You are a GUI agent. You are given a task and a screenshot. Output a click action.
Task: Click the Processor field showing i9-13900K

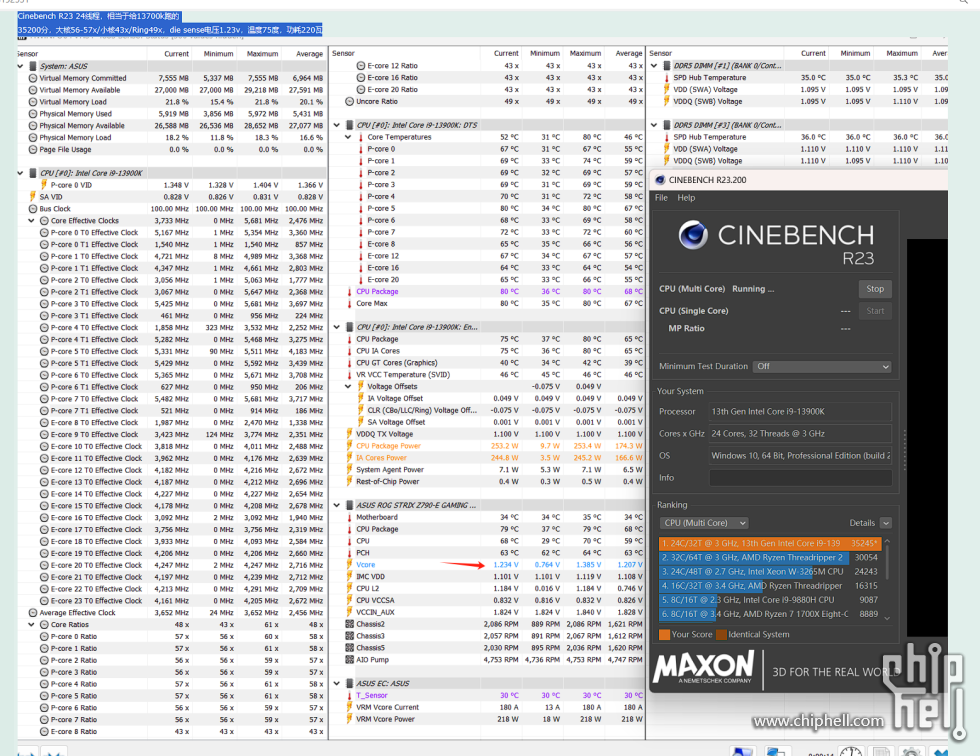pyautogui.click(x=801, y=412)
